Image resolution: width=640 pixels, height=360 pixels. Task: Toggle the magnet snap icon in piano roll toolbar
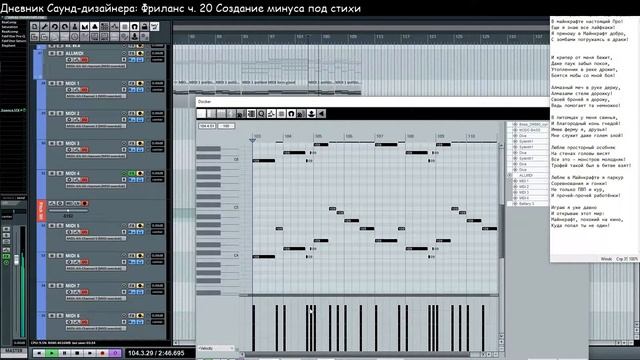(x=291, y=113)
